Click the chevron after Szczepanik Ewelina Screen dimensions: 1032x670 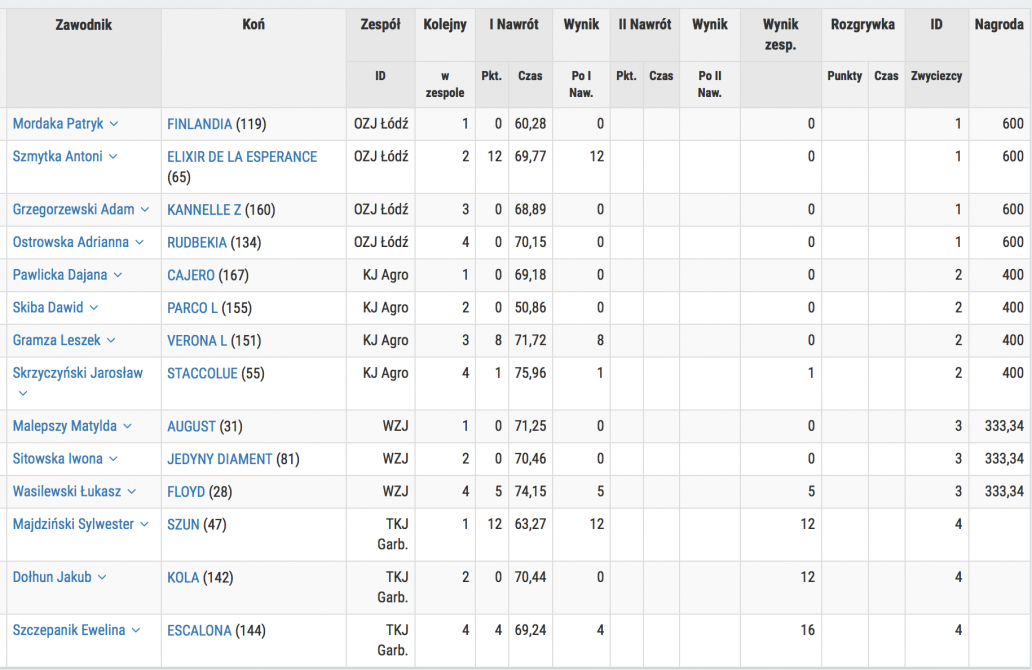(136, 631)
